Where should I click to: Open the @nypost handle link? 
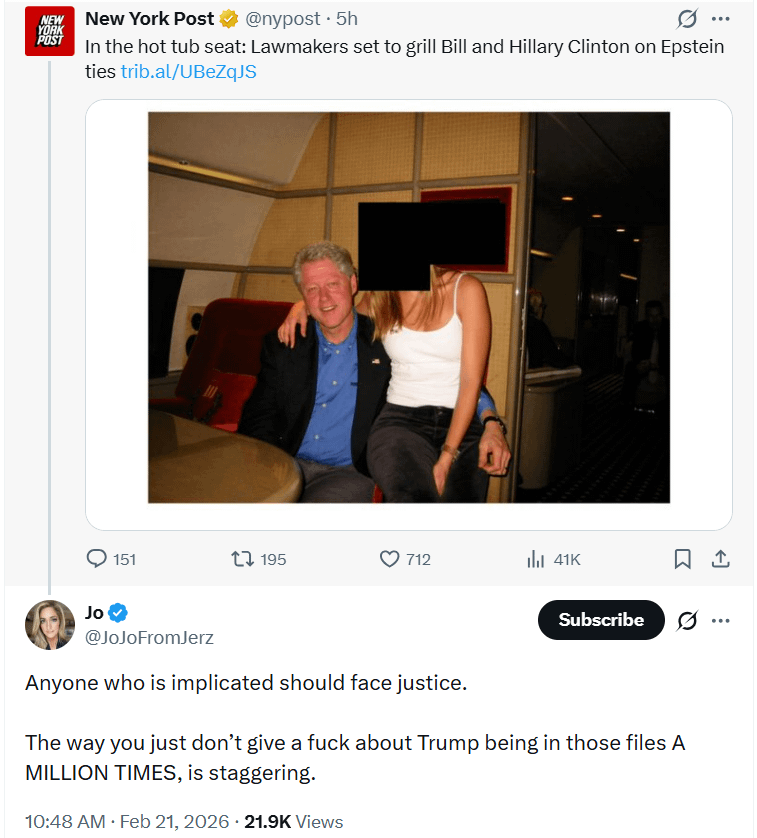click(284, 19)
